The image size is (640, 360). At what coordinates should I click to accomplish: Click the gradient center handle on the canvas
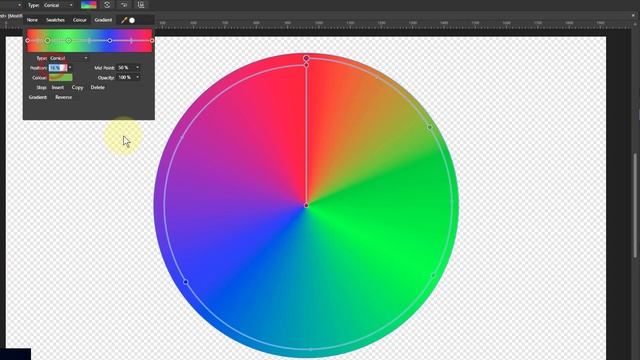coord(306,205)
